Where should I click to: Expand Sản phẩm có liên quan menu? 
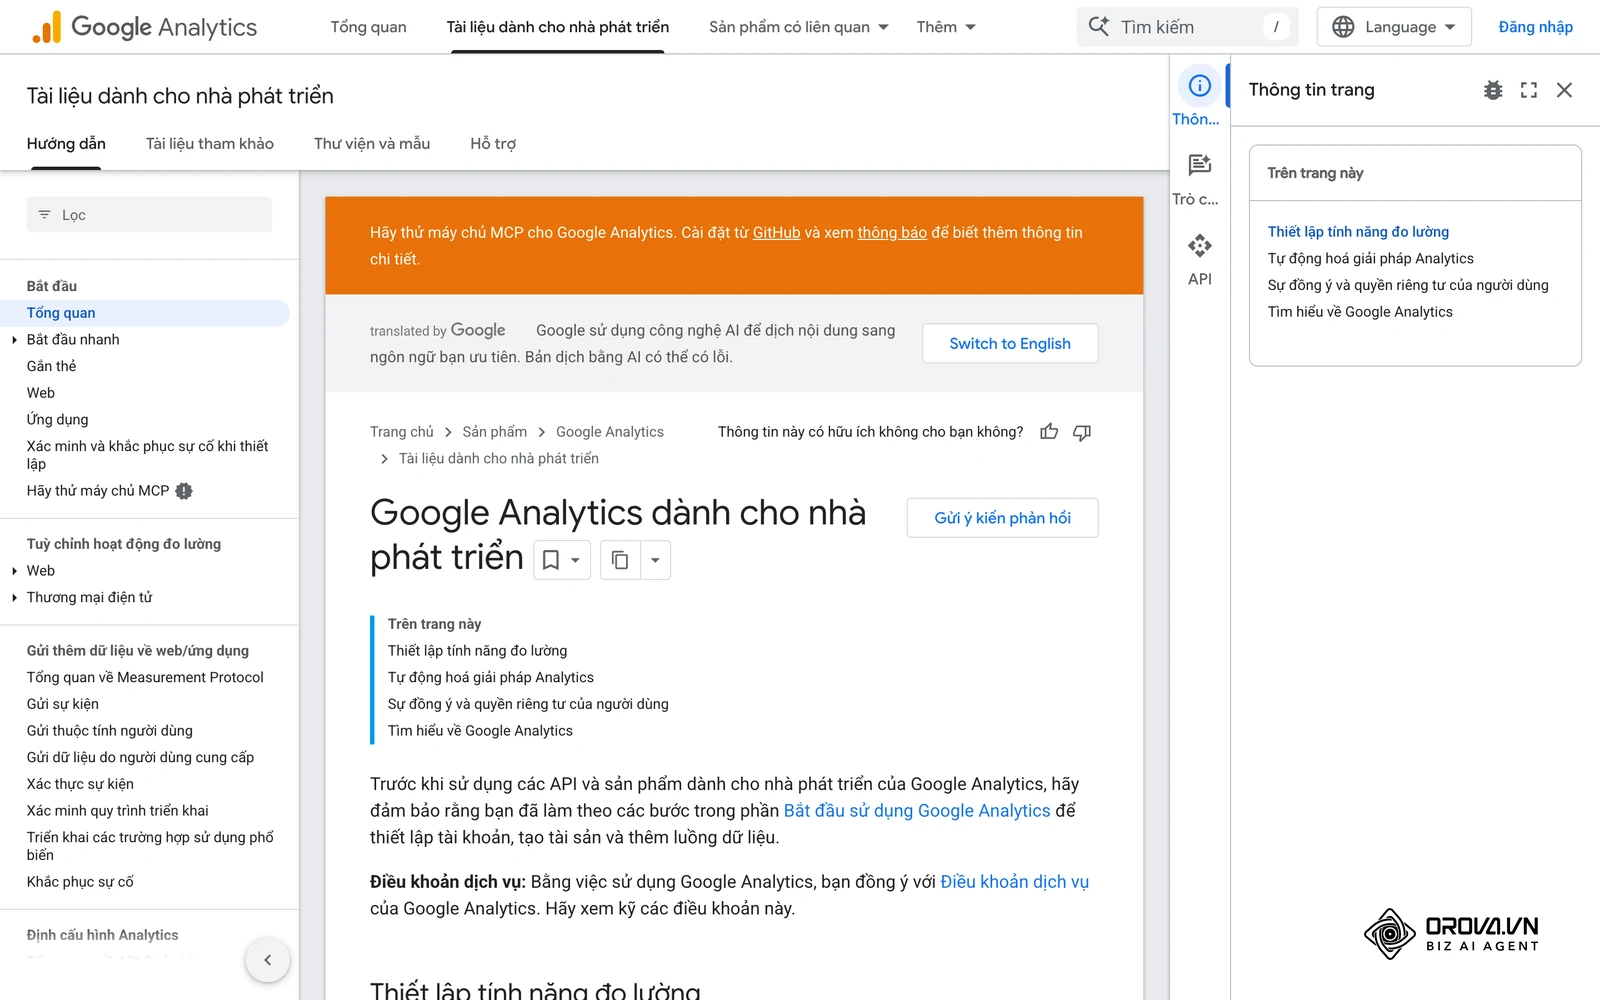[x=798, y=27]
